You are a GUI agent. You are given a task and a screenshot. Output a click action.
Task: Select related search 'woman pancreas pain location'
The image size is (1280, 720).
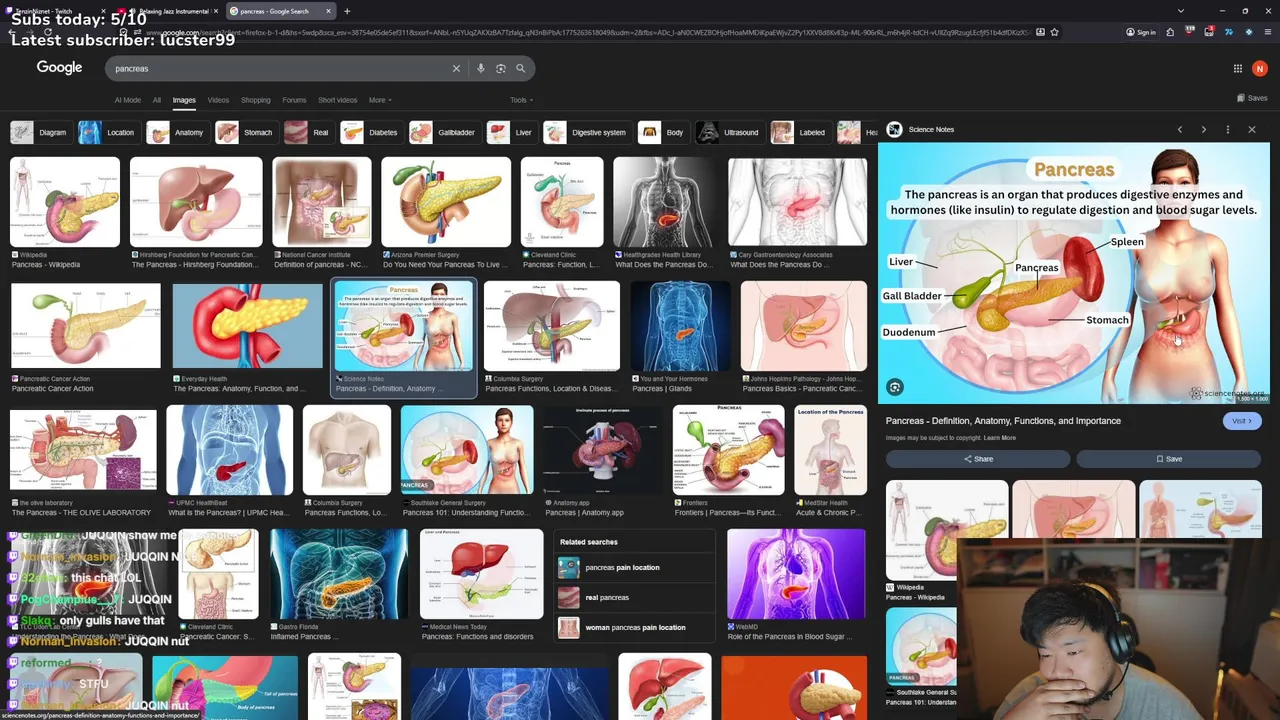(634, 627)
